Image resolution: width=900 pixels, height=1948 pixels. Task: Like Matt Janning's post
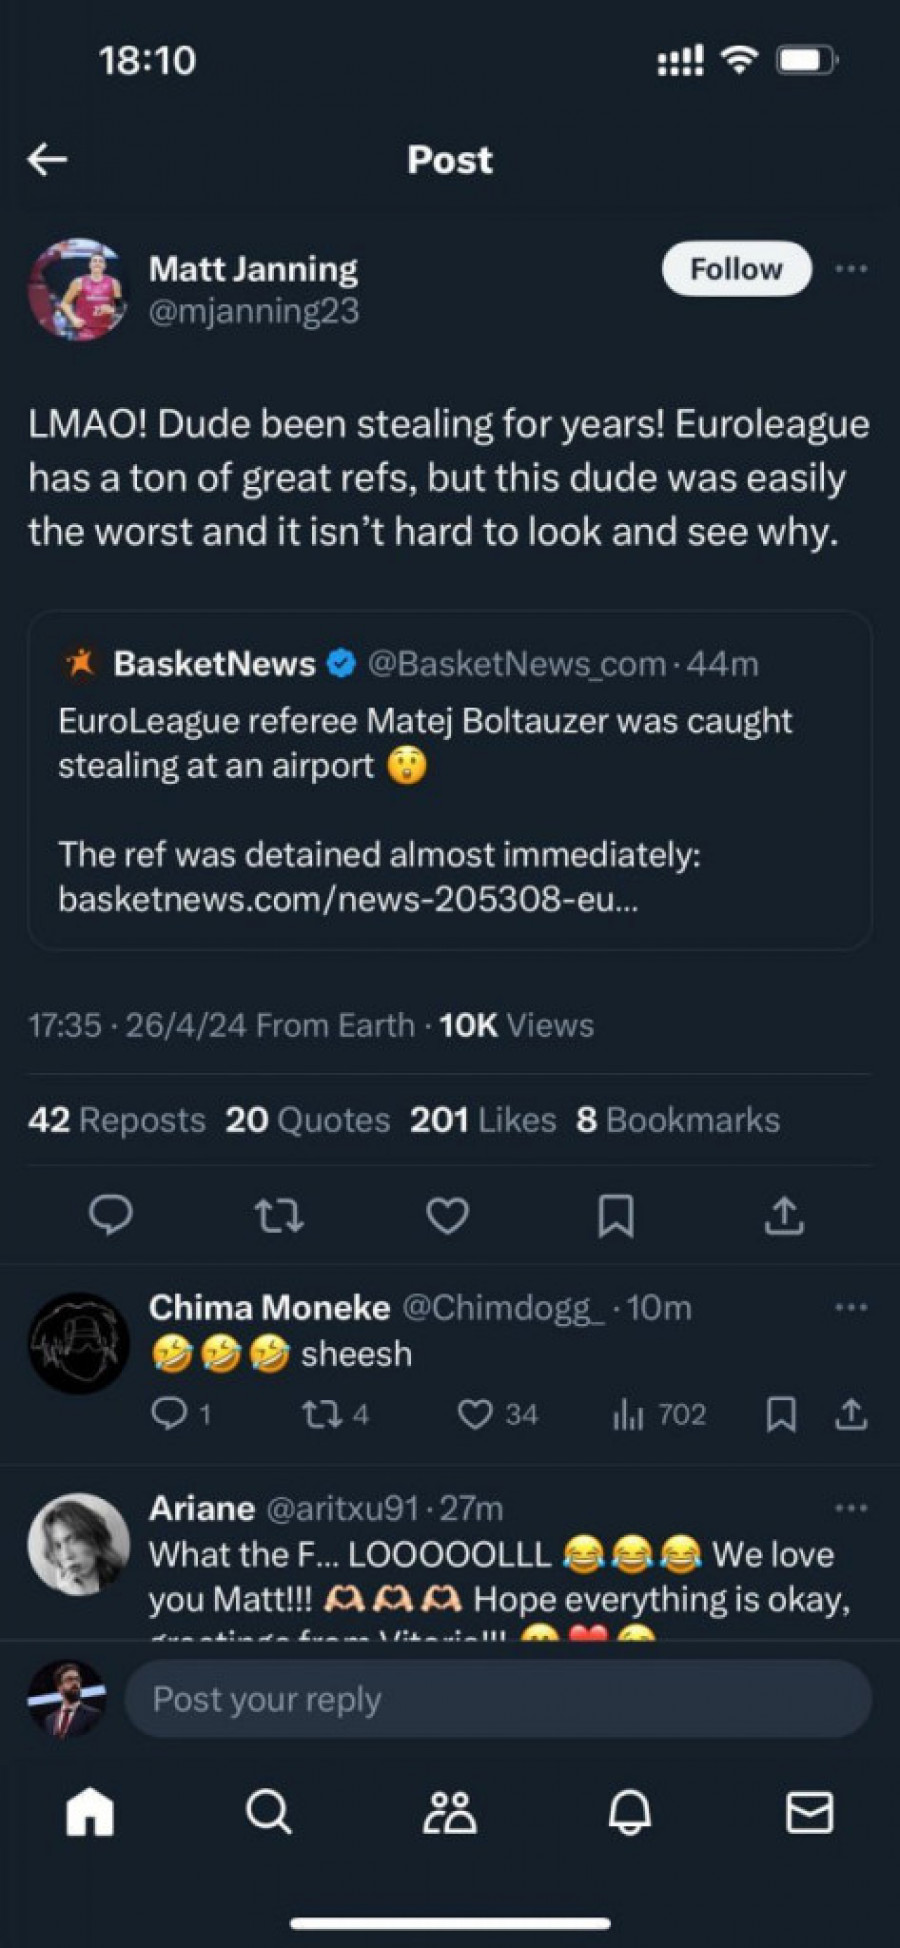(447, 1216)
